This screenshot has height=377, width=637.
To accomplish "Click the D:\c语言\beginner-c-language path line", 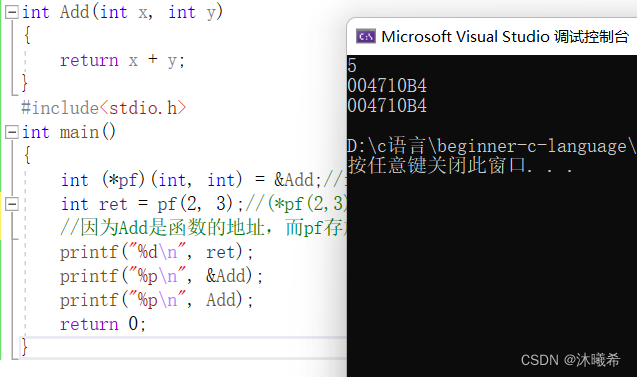I will point(492,146).
